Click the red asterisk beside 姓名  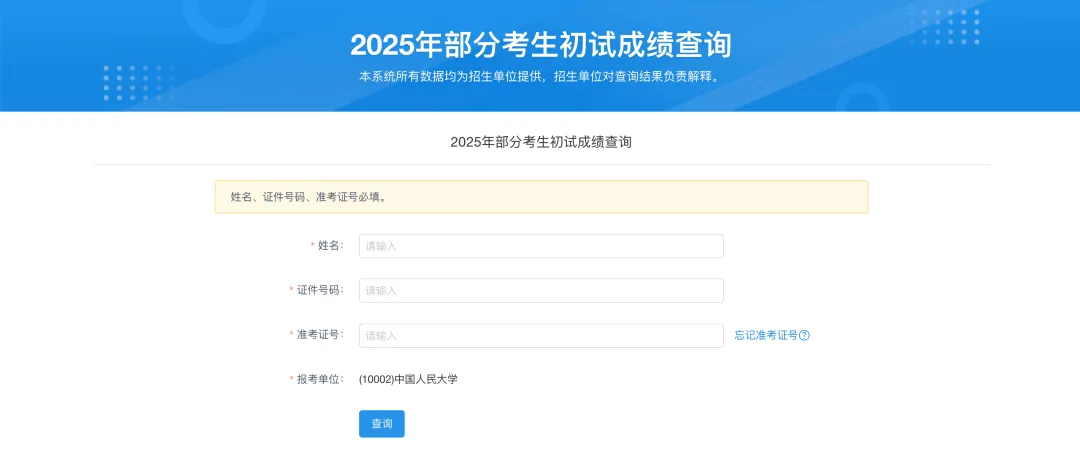pos(312,246)
